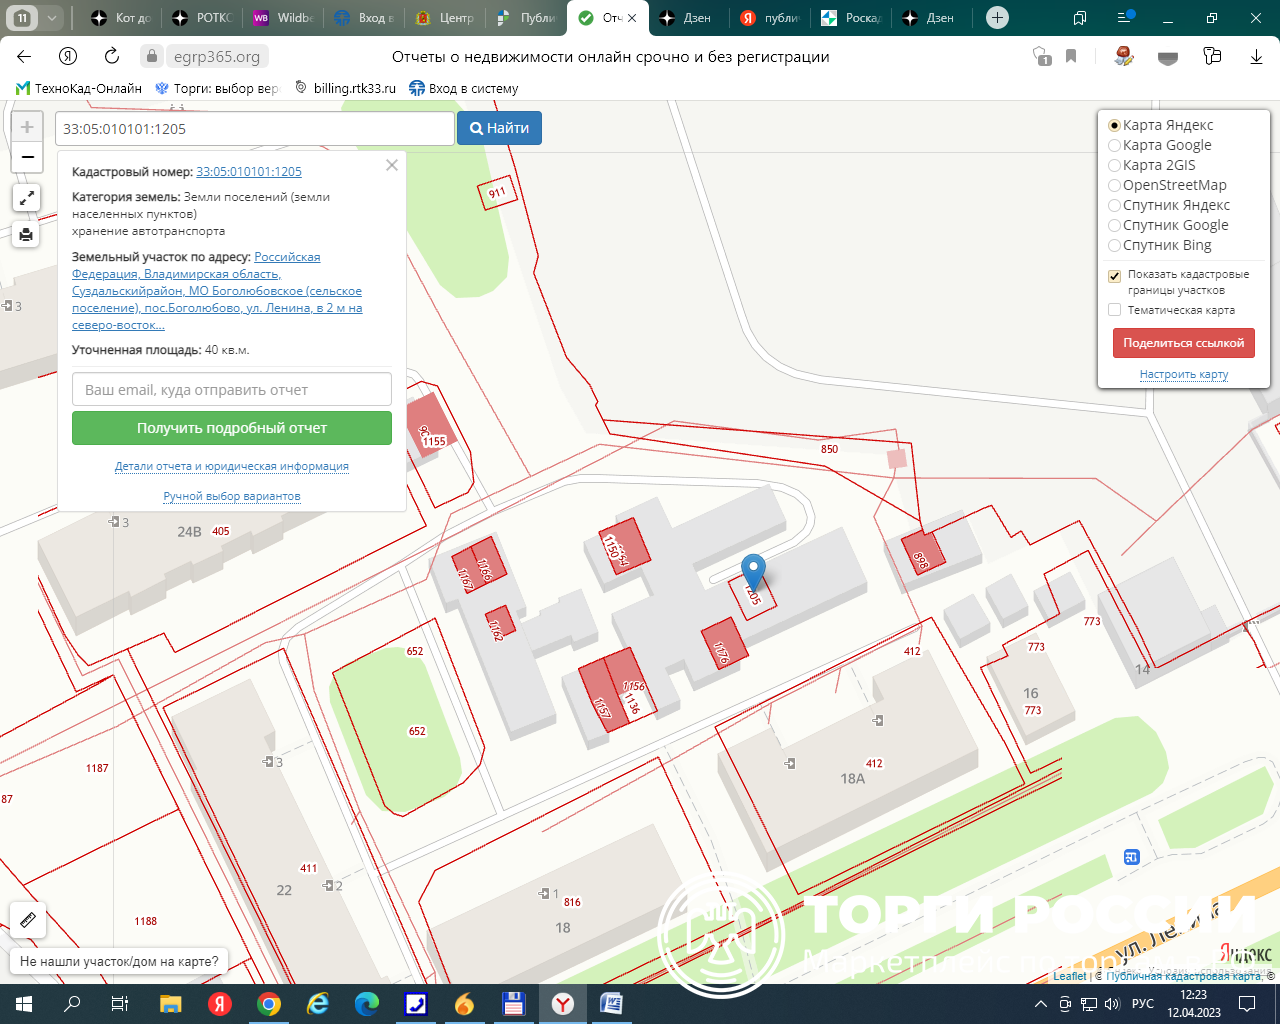
Task: Click parcel 1176 on map
Action: 724,643
